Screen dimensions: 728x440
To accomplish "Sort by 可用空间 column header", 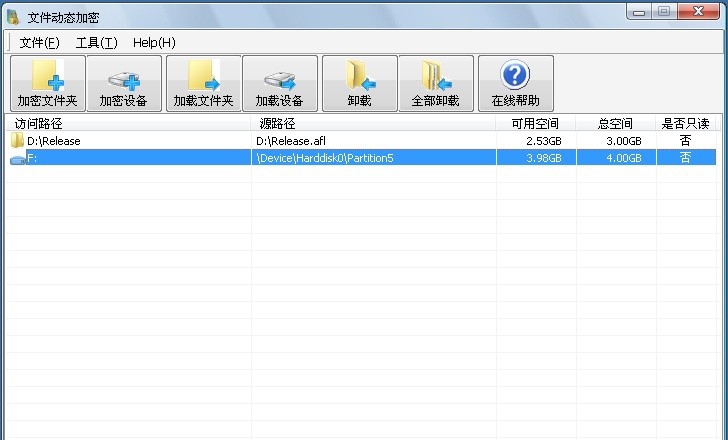I will click(x=535, y=123).
